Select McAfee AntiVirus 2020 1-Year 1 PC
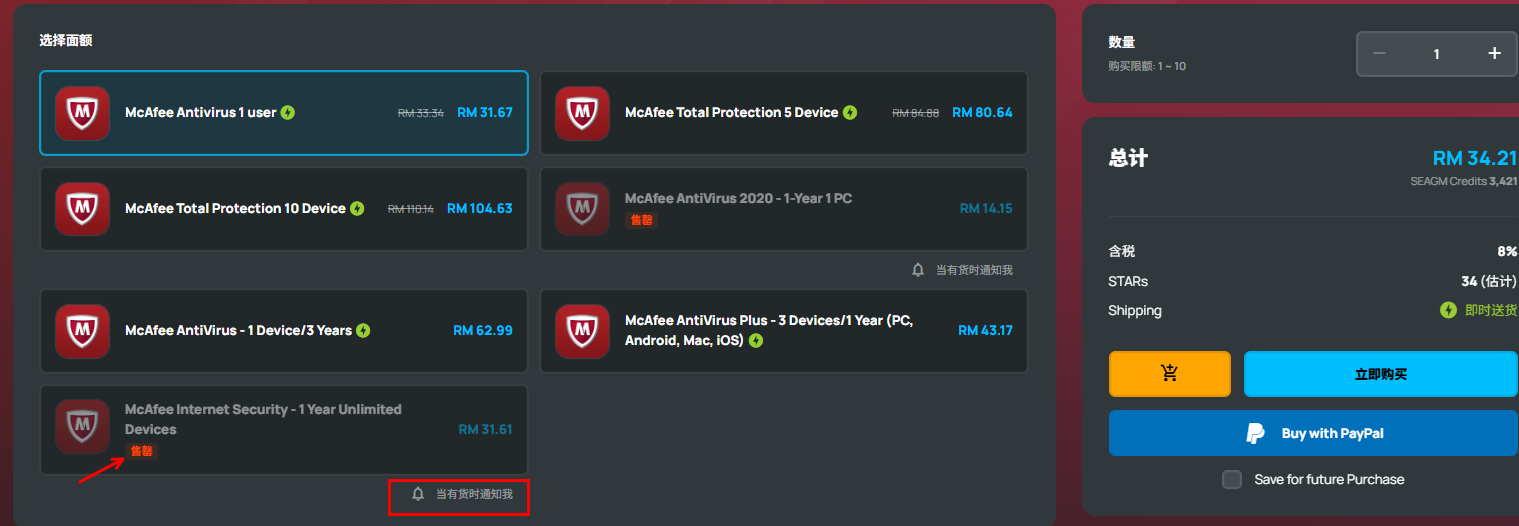 pyautogui.click(x=784, y=209)
